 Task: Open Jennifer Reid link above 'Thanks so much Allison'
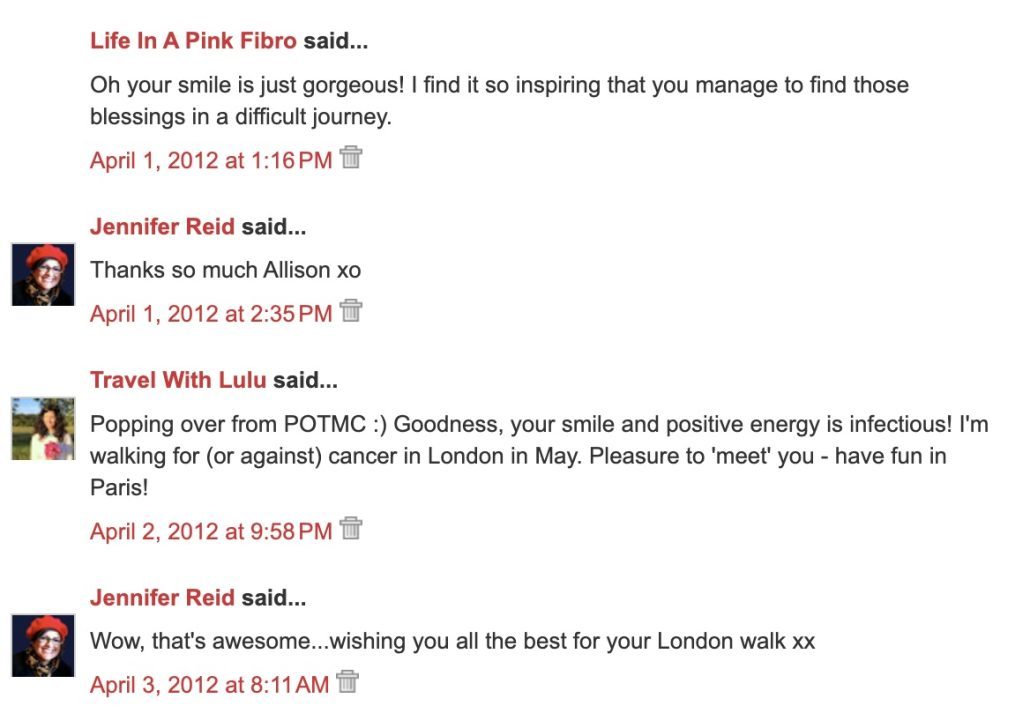coord(162,227)
